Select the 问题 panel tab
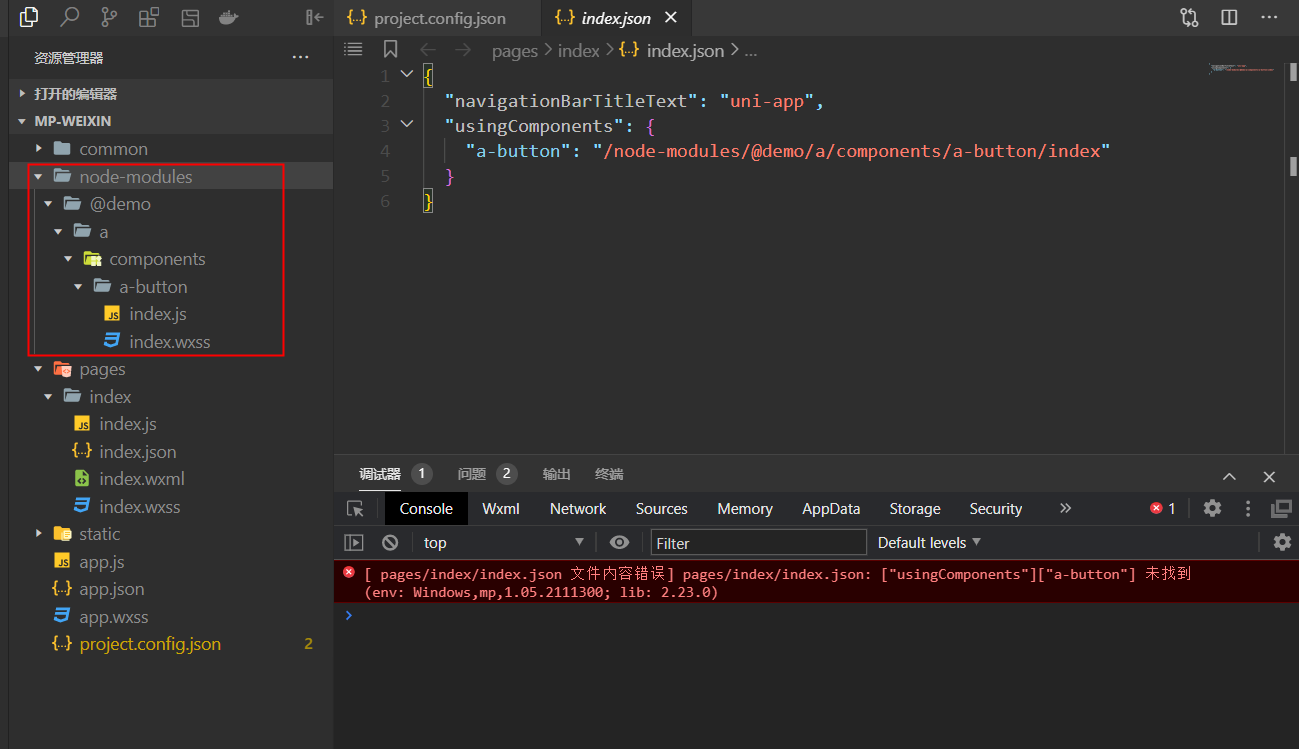Image resolution: width=1299 pixels, height=749 pixels. click(x=487, y=474)
